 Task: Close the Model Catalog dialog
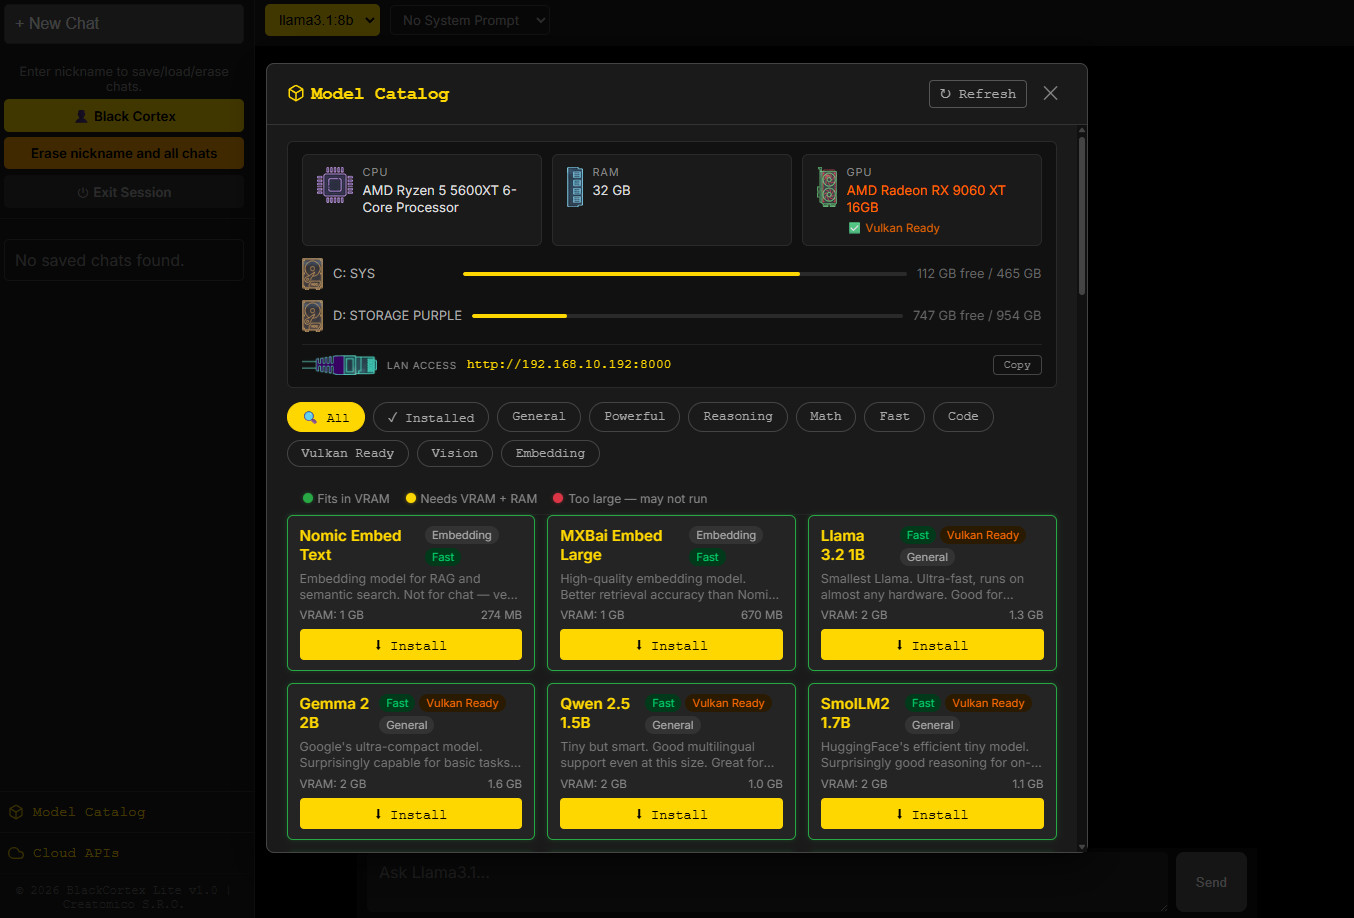coord(1050,93)
